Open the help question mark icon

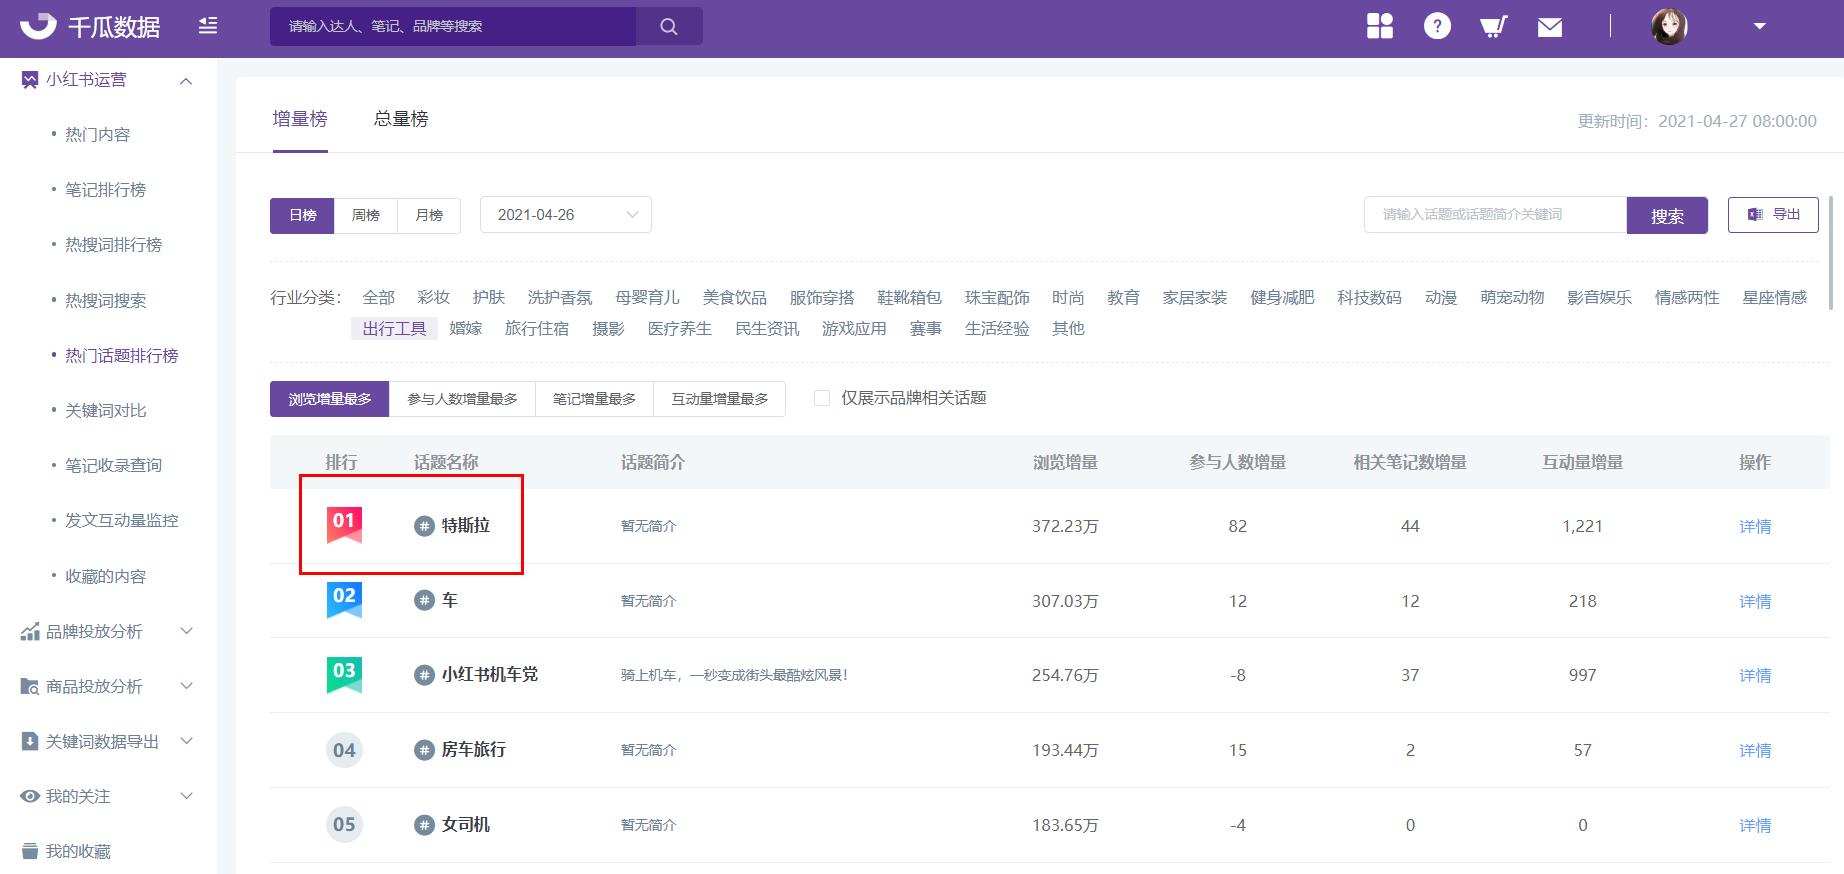[1437, 26]
